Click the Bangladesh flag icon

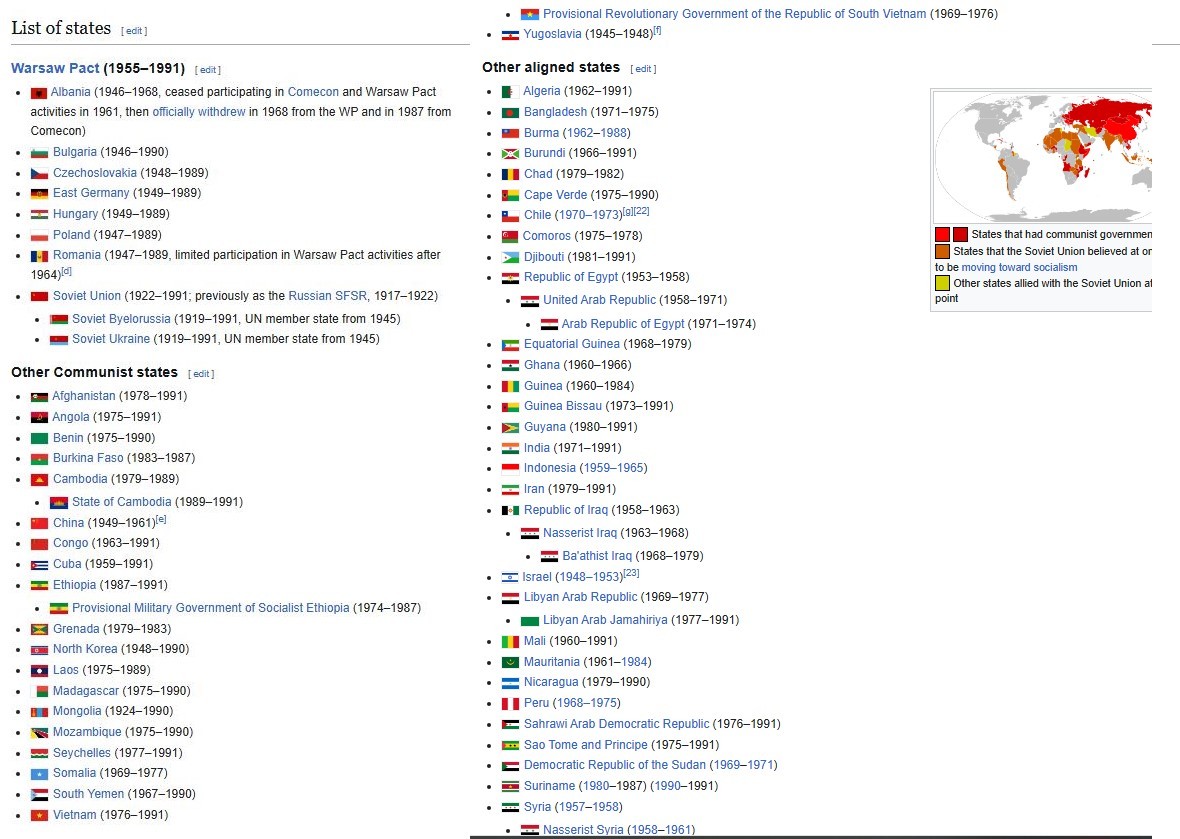510,113
